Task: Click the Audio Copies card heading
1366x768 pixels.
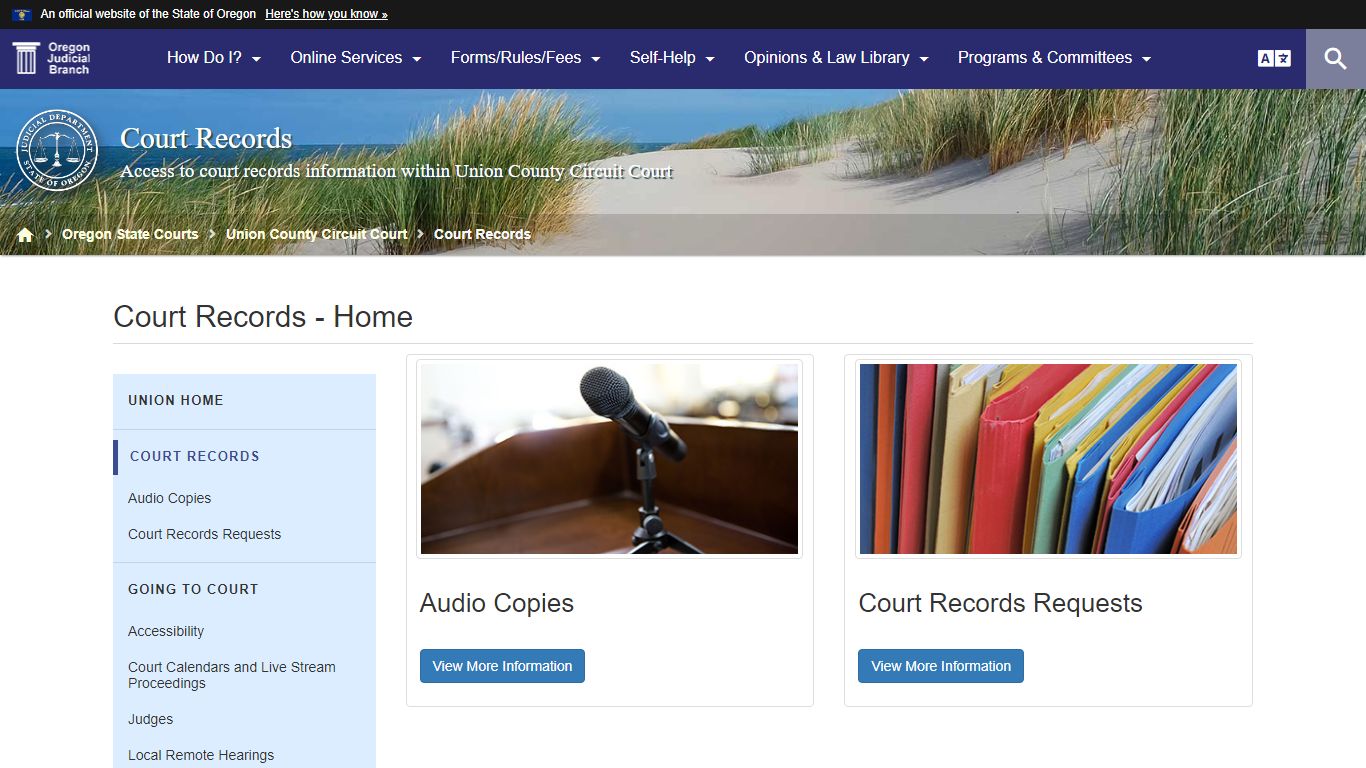Action: pyautogui.click(x=497, y=603)
